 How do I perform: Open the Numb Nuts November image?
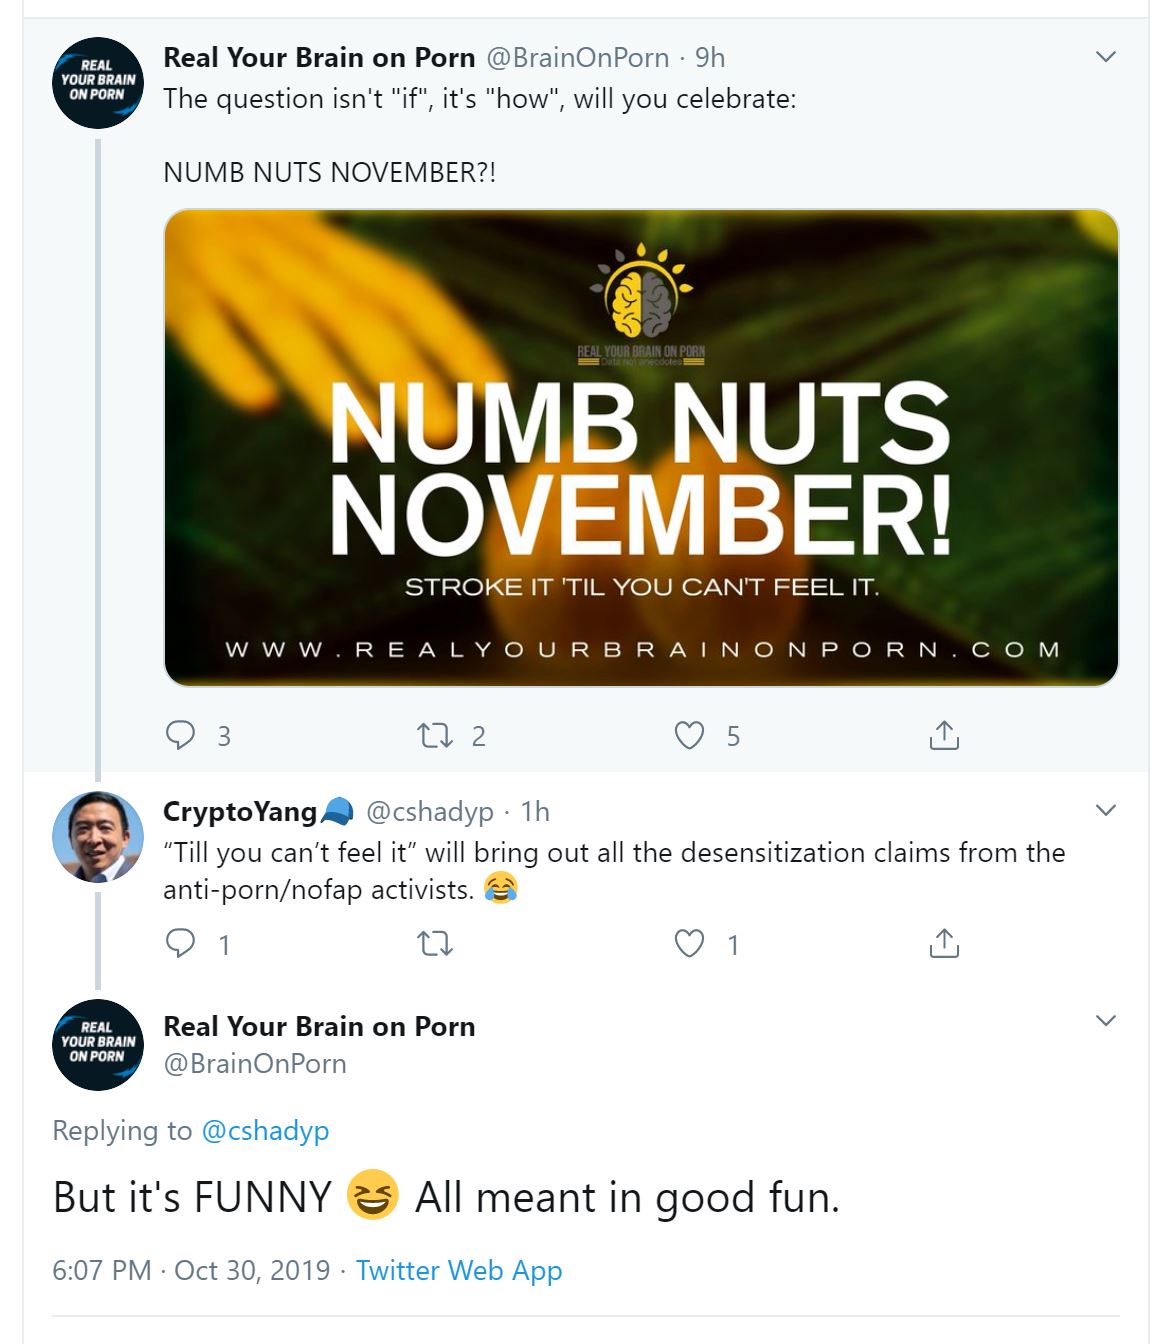(x=640, y=447)
